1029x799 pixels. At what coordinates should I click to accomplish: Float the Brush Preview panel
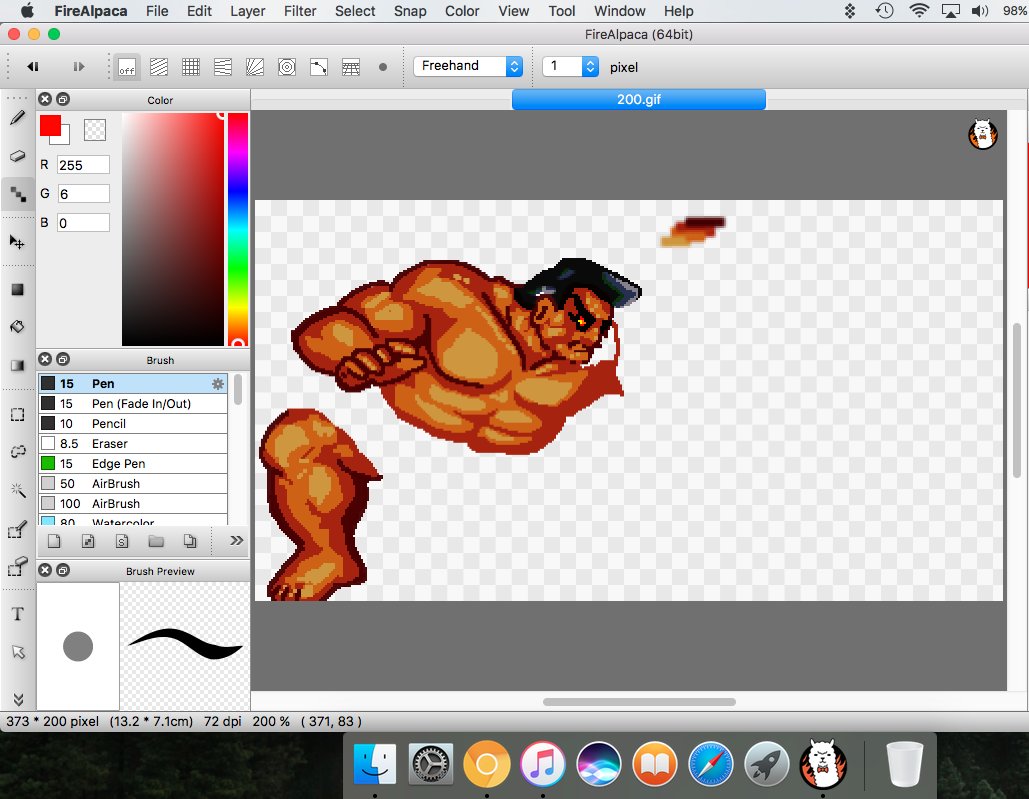(x=63, y=570)
